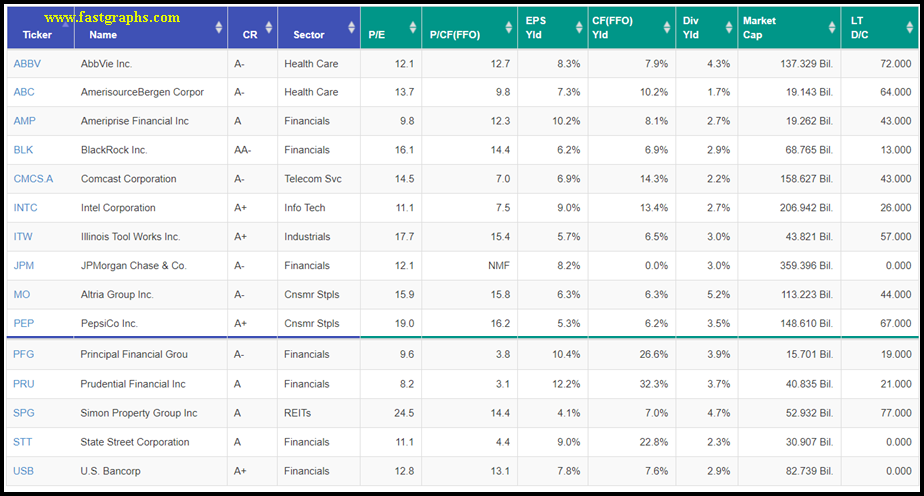Viewport: 924px width, 496px height.
Task: Click the SPG ticker link
Action: pos(24,413)
